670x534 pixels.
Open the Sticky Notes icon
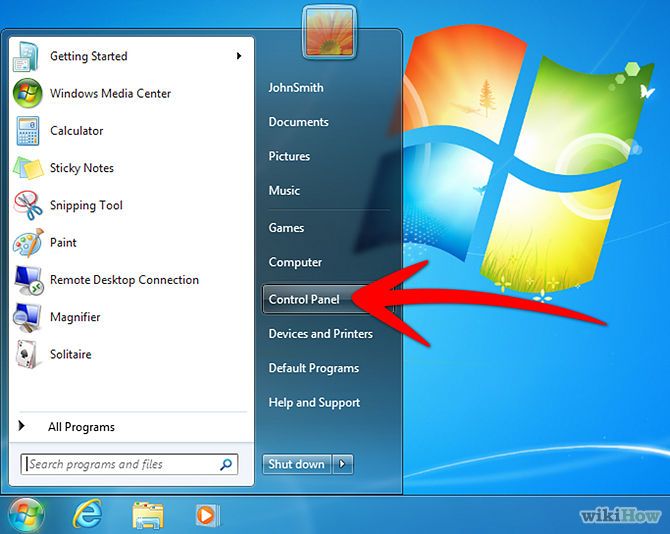[x=28, y=168]
